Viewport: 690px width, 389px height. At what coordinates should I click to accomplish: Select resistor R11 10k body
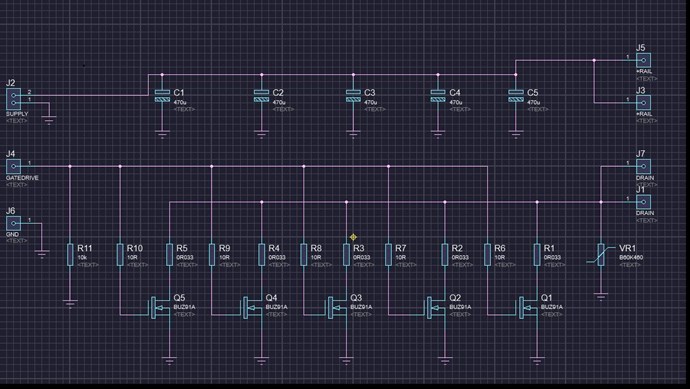tap(70, 255)
